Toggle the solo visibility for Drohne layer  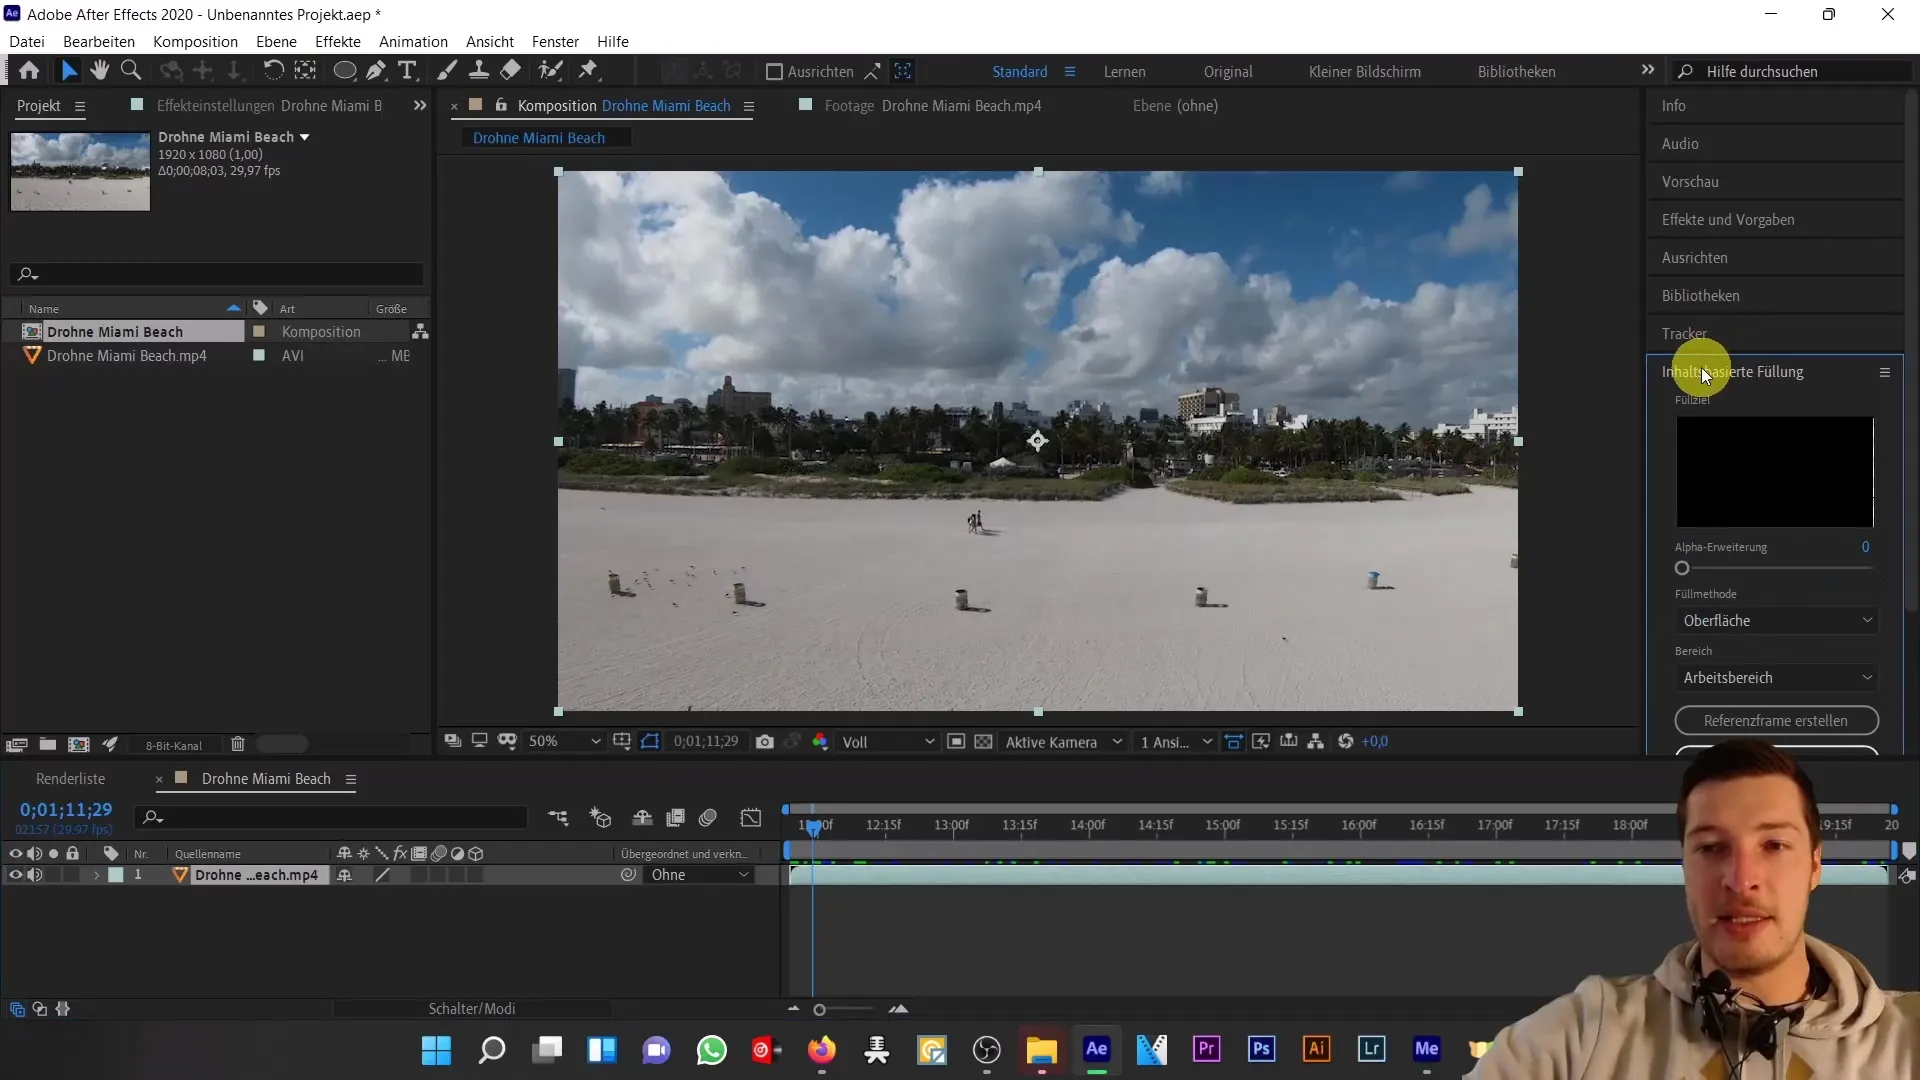(x=53, y=874)
